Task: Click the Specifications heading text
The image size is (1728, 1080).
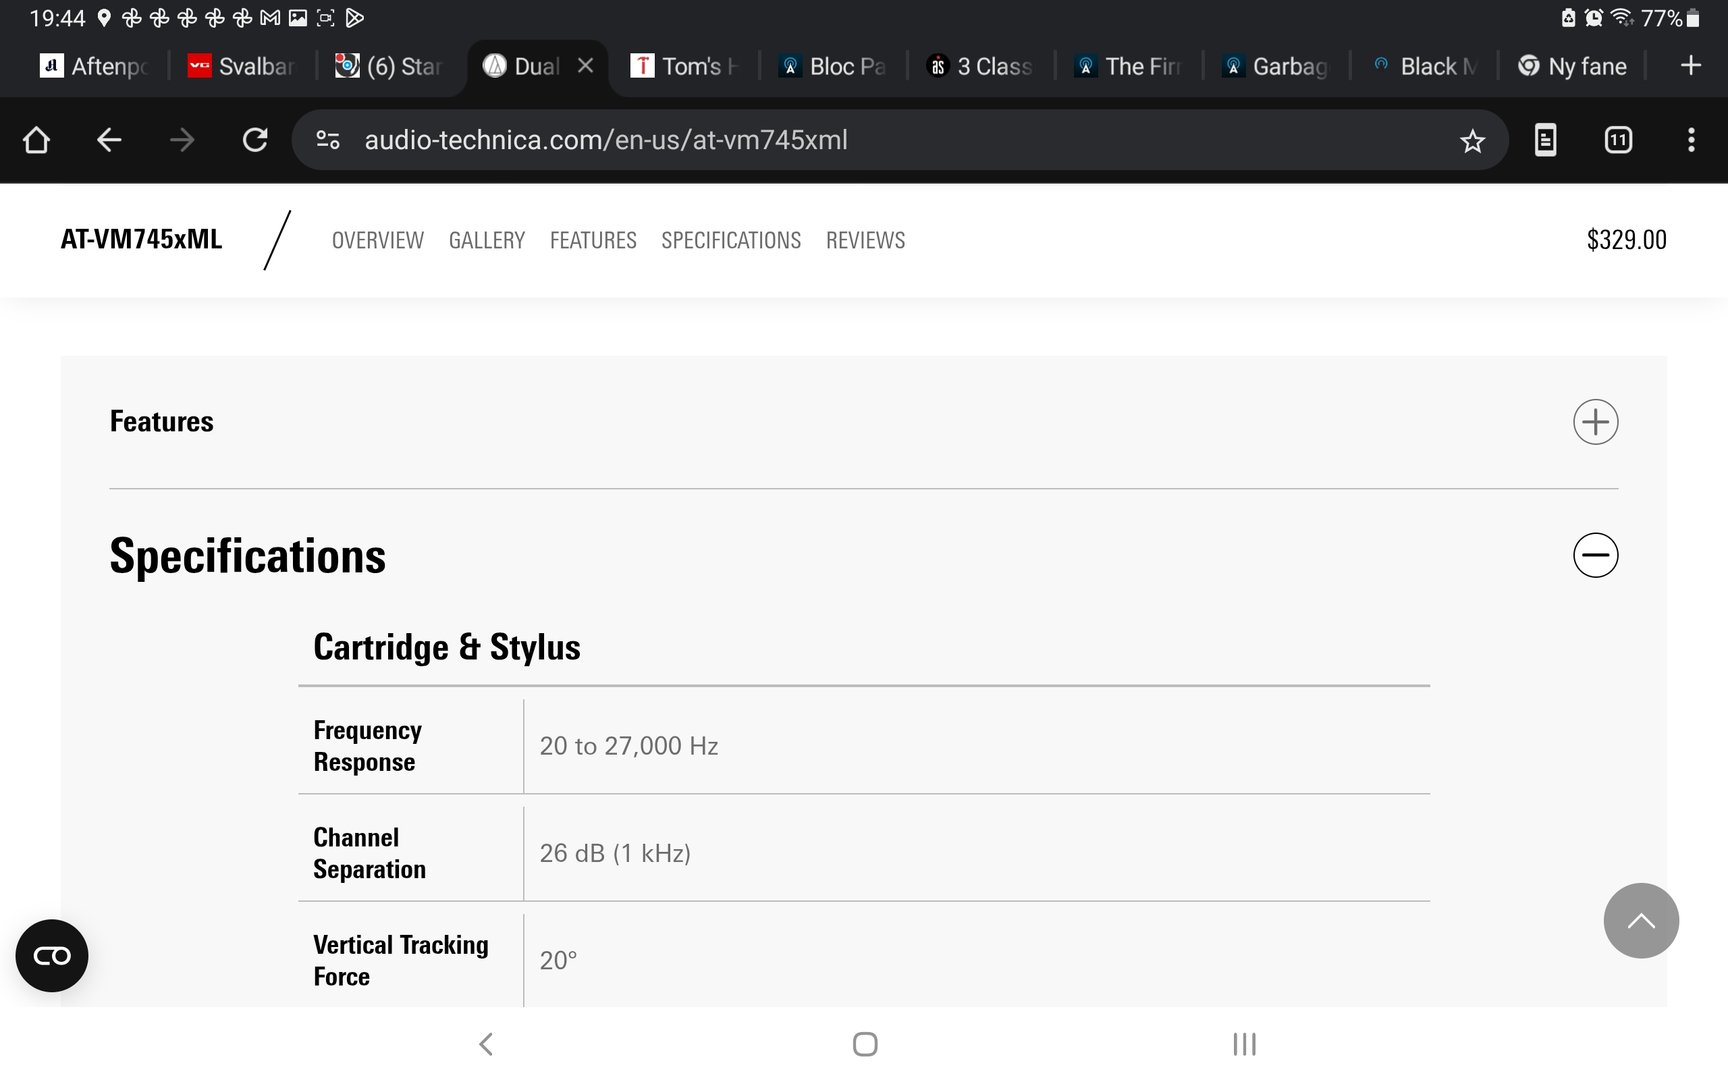Action: 248,556
